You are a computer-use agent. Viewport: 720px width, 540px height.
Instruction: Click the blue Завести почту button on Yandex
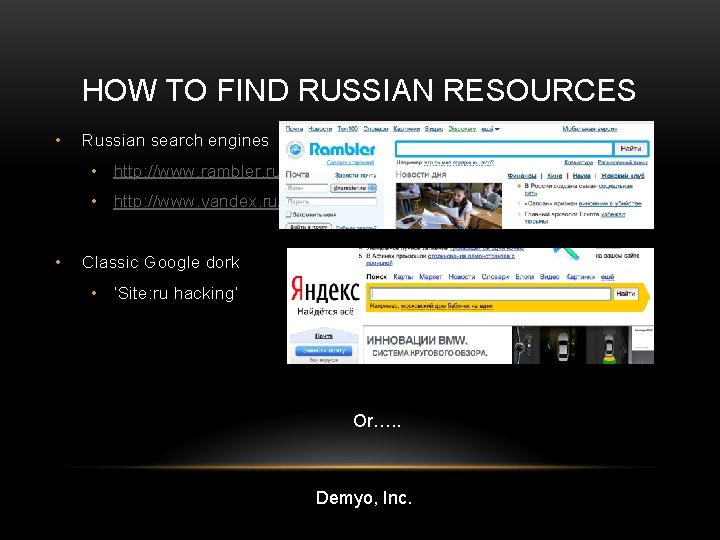point(324,350)
